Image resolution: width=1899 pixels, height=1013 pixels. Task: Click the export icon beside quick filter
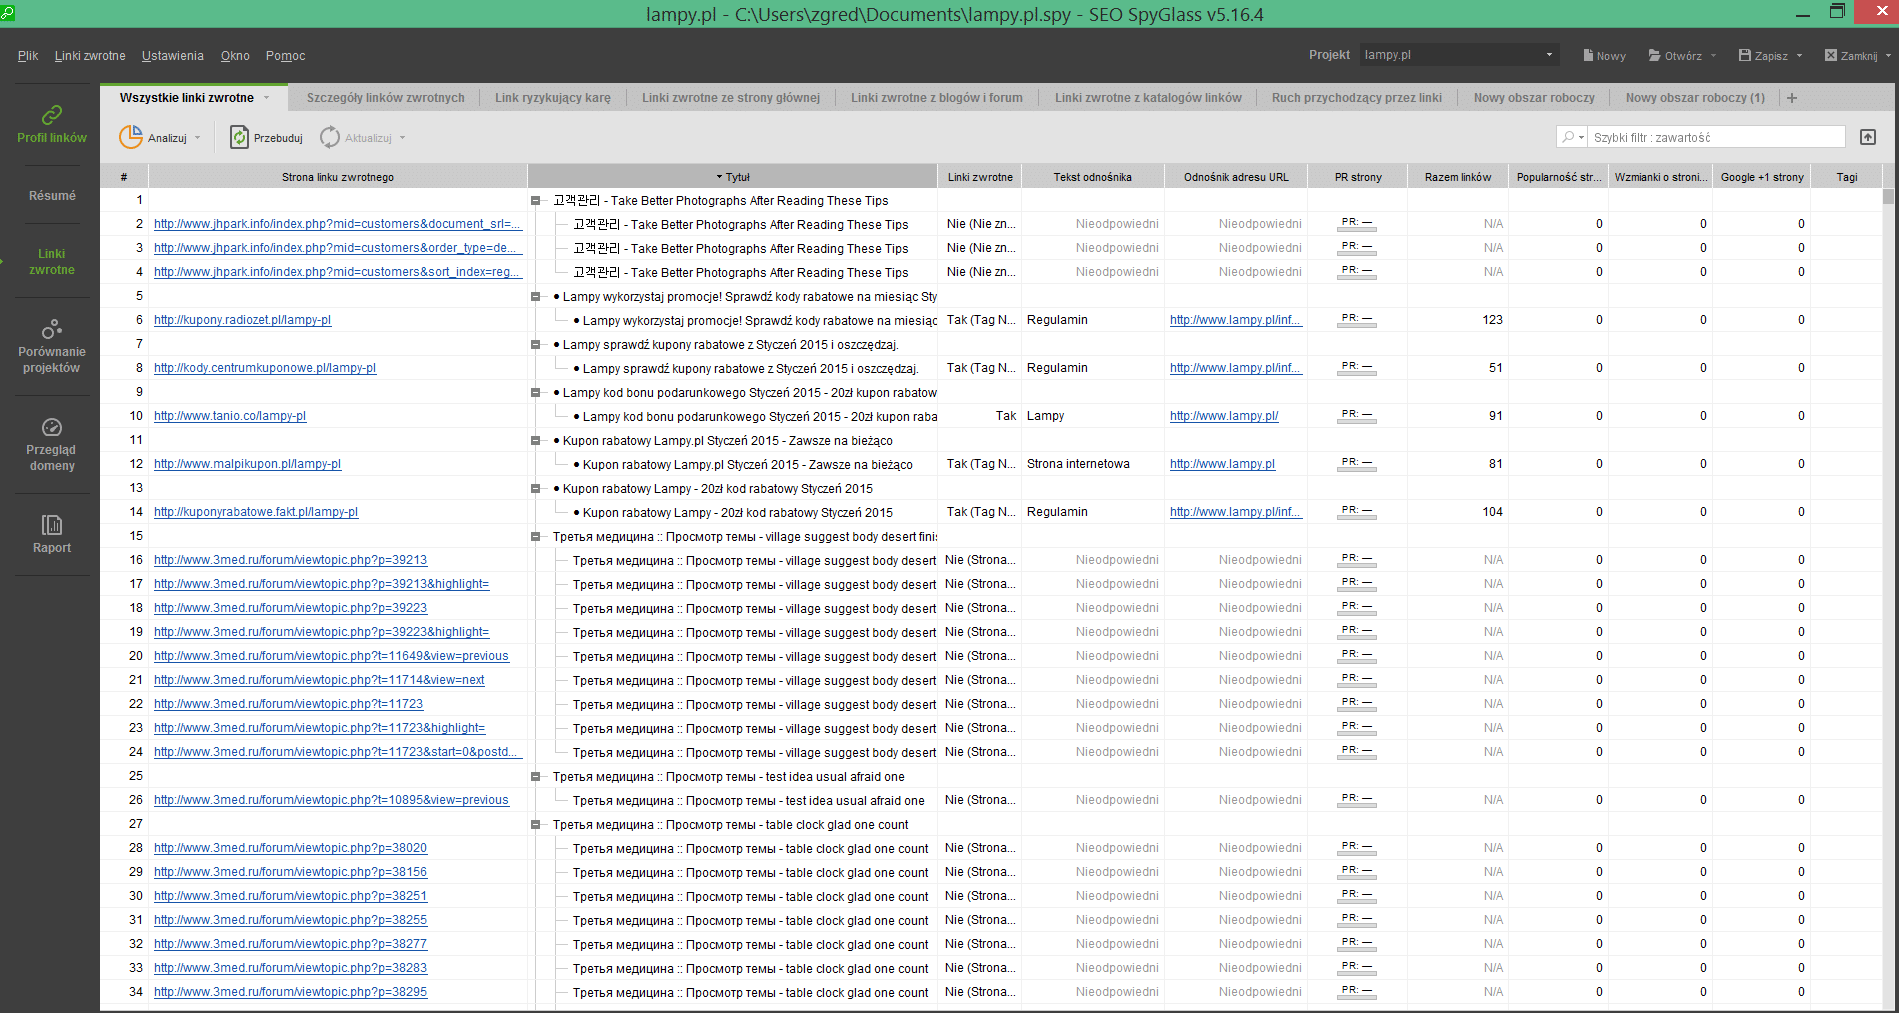pos(1868,137)
